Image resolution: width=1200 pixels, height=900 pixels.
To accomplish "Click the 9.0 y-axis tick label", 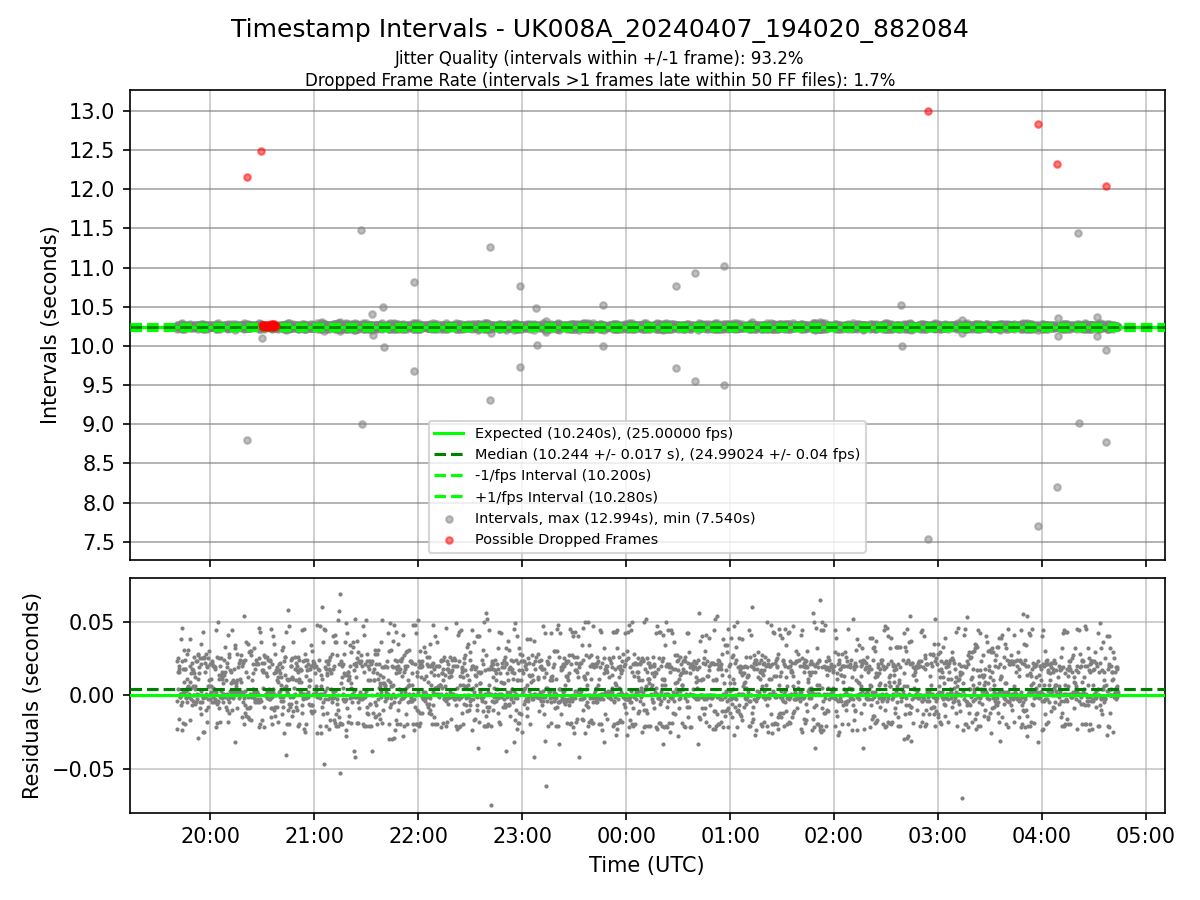I will pos(100,424).
